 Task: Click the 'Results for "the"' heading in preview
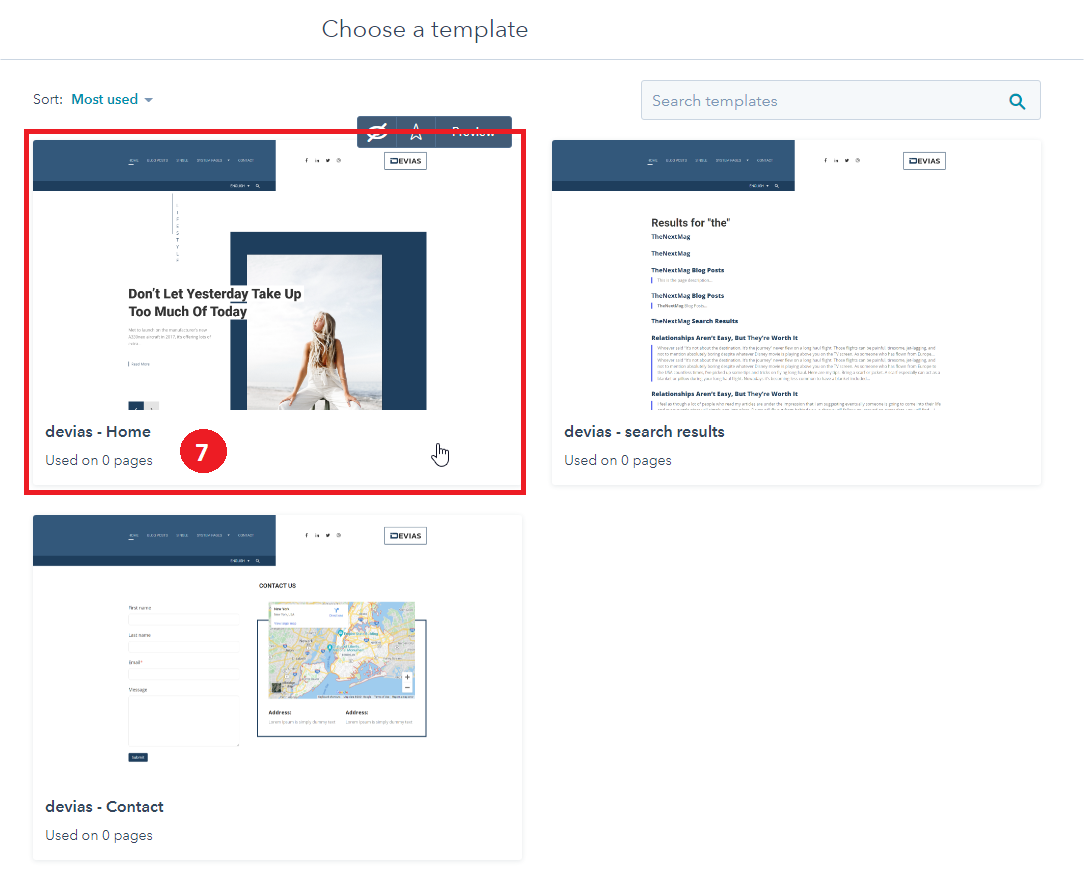tap(690, 222)
